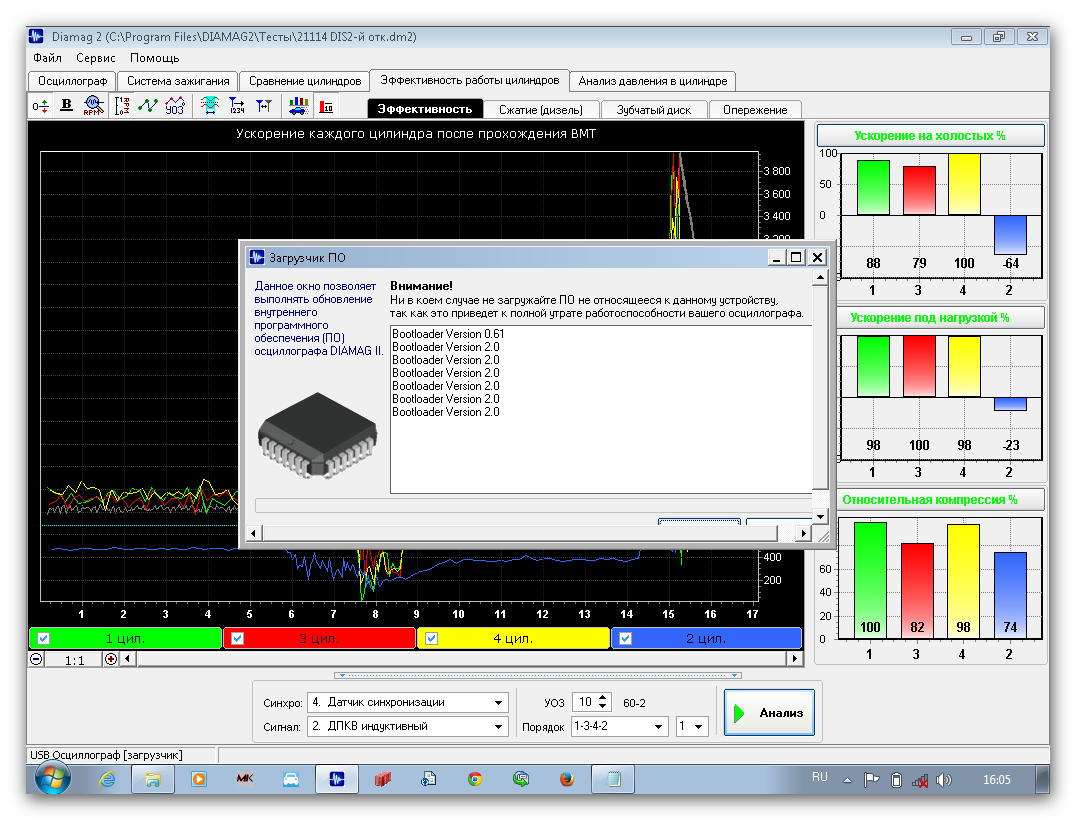The image size is (1076, 820).
Task: Click firmware loader horizontal scrollbar right arrow
Action: [804, 533]
